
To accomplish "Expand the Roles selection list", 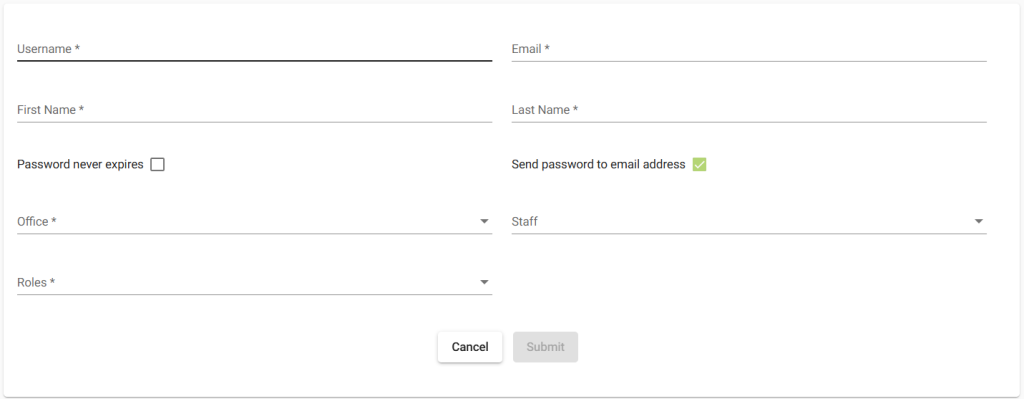I will (x=255, y=282).
